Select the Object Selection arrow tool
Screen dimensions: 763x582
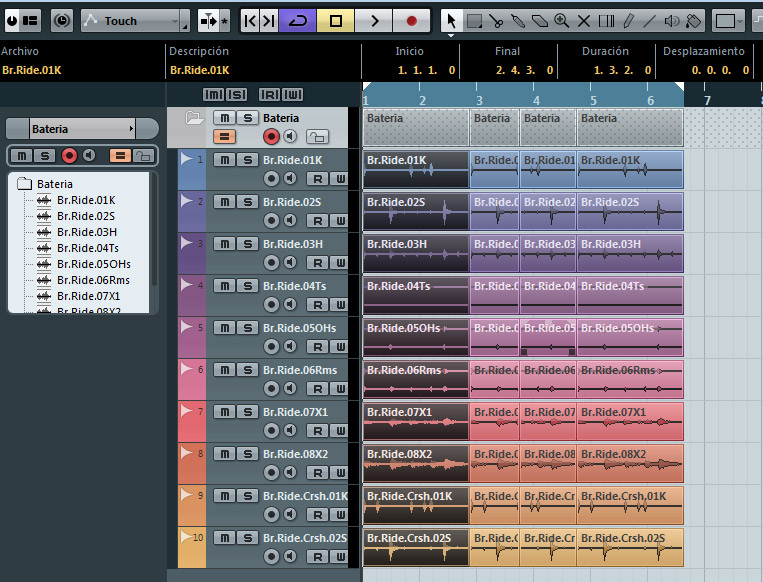pyautogui.click(x=451, y=21)
